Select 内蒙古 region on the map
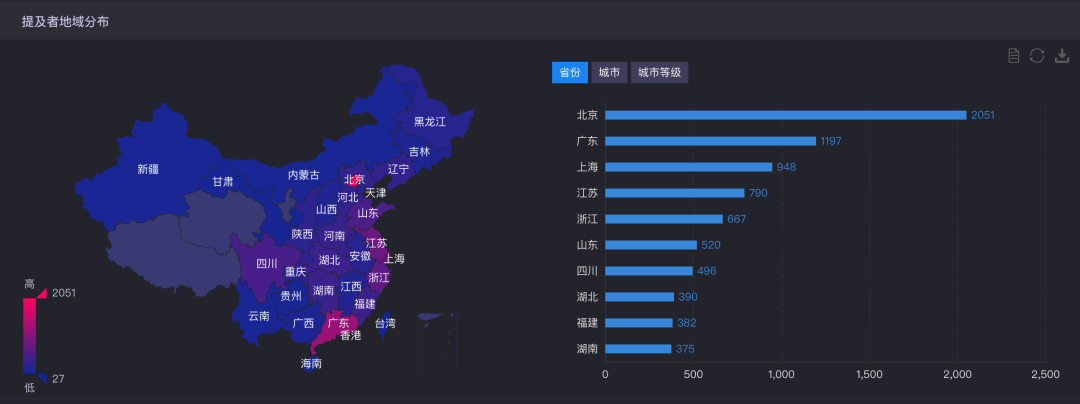The height and width of the screenshot is (404, 1080). 303,176
